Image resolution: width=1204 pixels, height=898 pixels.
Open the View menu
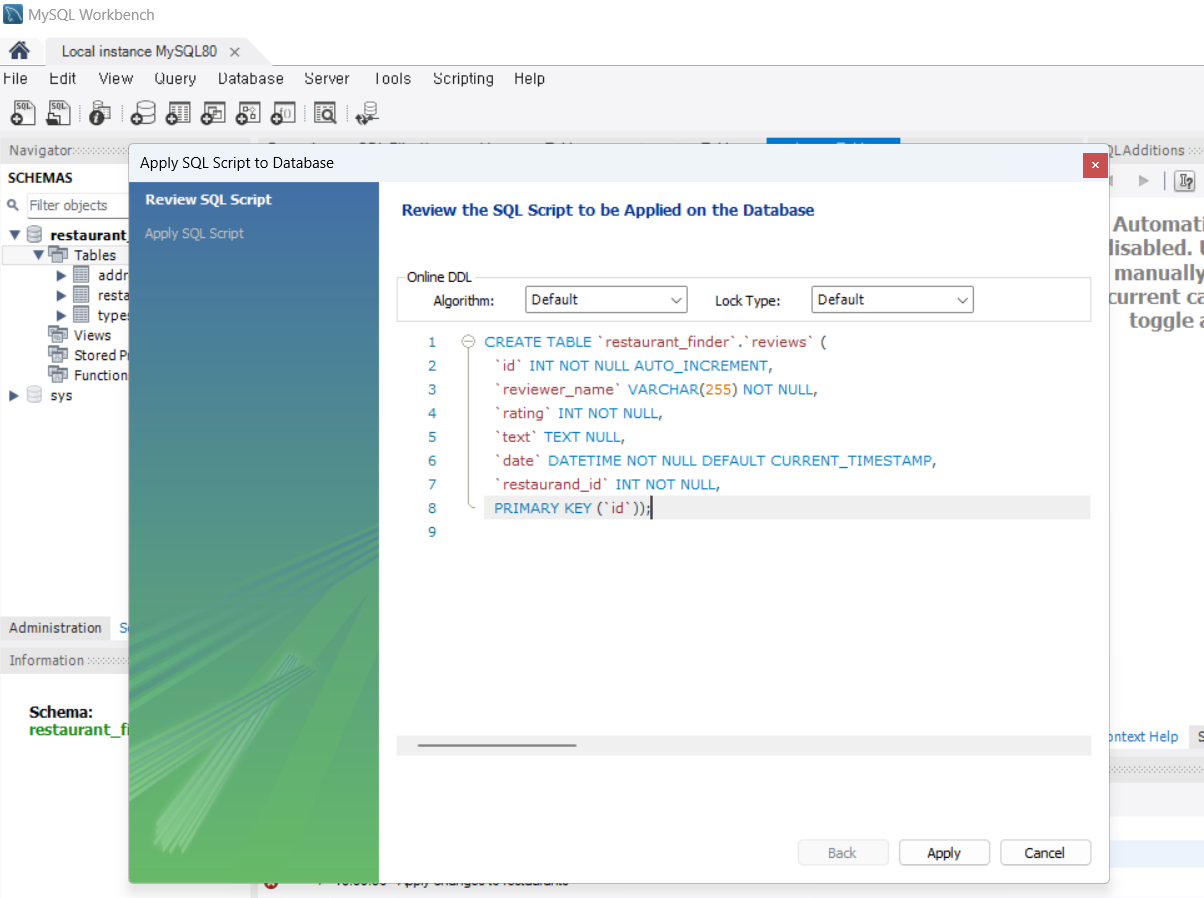pos(116,78)
